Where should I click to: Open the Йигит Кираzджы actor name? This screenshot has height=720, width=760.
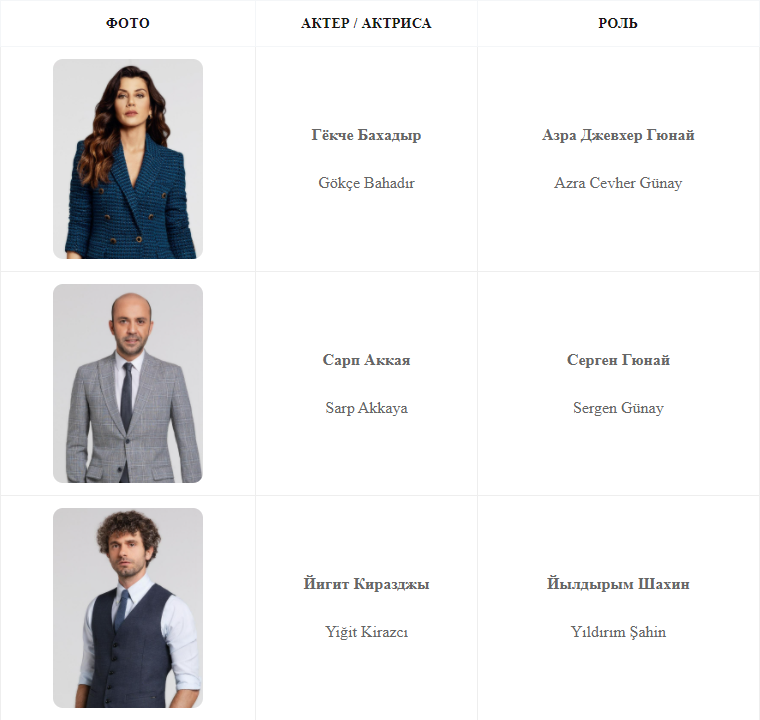[x=366, y=584]
